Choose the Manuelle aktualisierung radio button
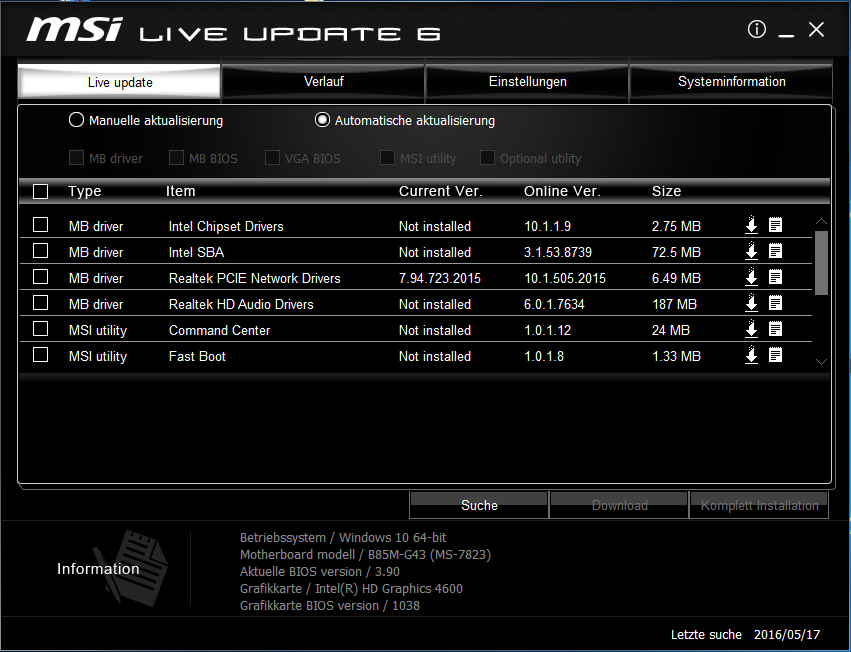The height and width of the screenshot is (652, 851). pyautogui.click(x=77, y=120)
